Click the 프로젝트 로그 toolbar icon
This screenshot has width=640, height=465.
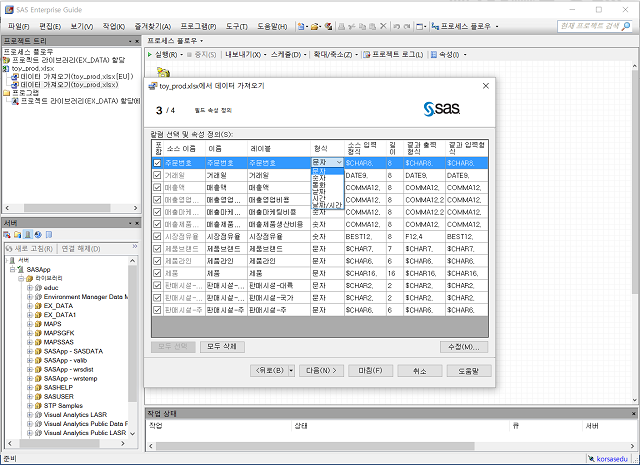pyautogui.click(x=367, y=53)
